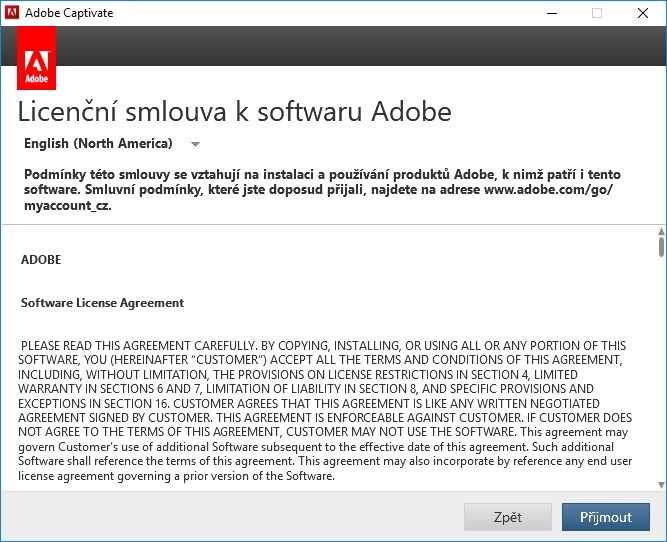
Task: Click the scrollbar down arrow
Action: [661, 485]
